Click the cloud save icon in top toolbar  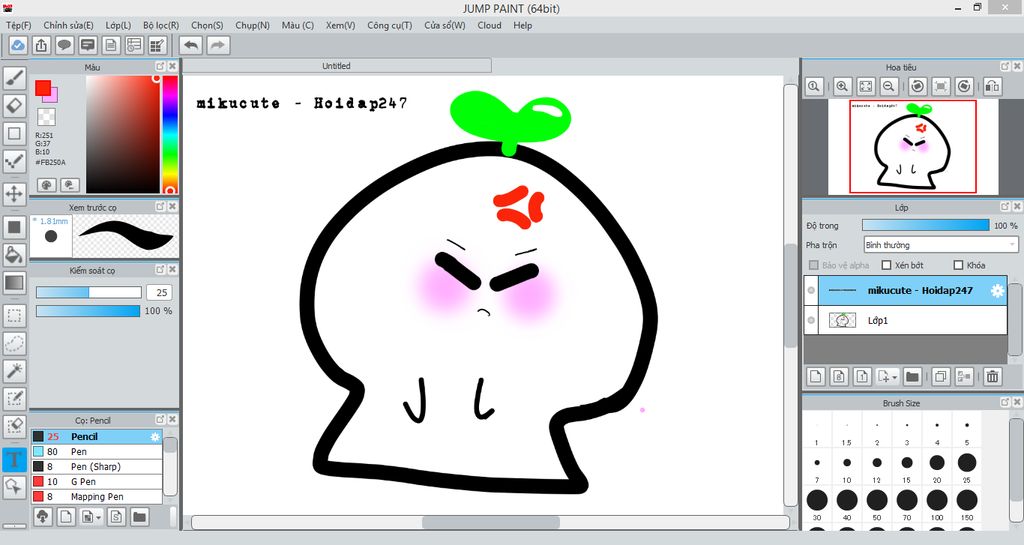click(18, 45)
